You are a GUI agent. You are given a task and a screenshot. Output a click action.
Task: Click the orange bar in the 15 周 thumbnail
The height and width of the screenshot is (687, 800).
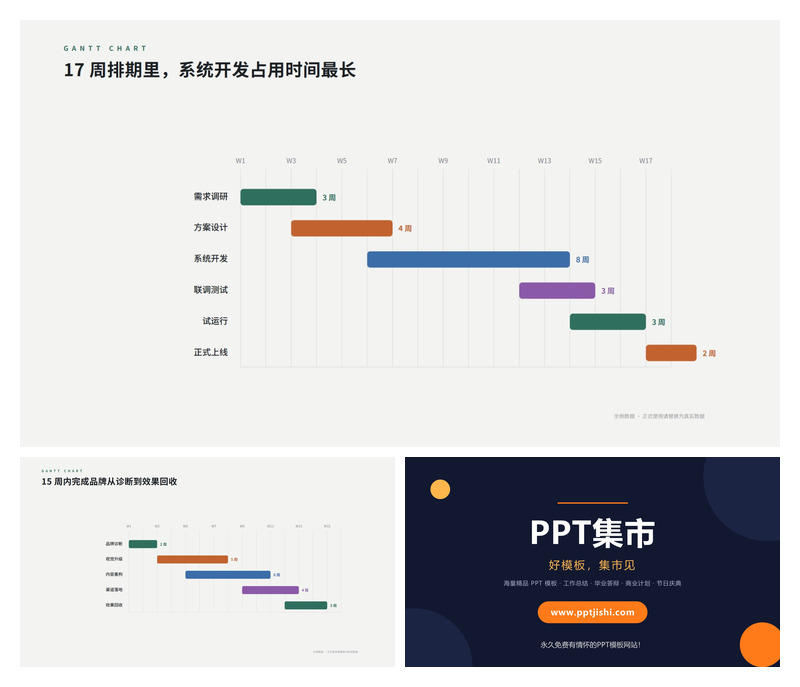192,559
